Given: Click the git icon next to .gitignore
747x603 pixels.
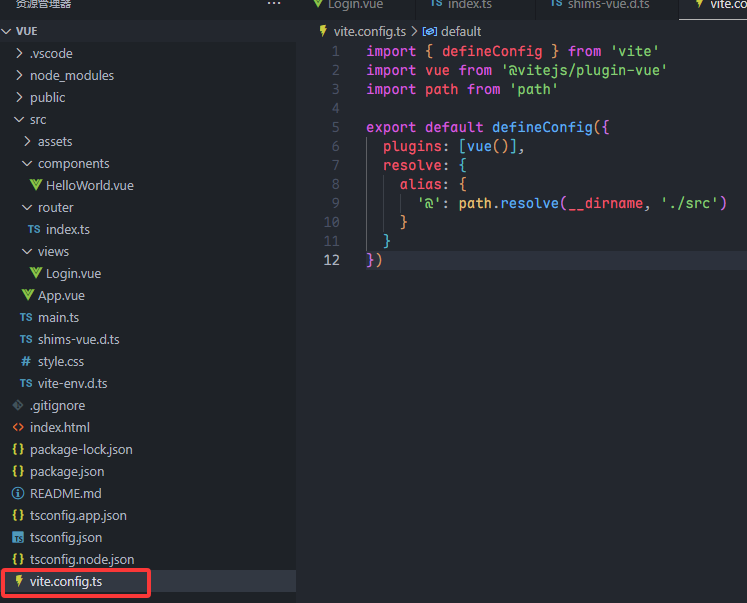Looking at the screenshot, I should click(x=18, y=405).
